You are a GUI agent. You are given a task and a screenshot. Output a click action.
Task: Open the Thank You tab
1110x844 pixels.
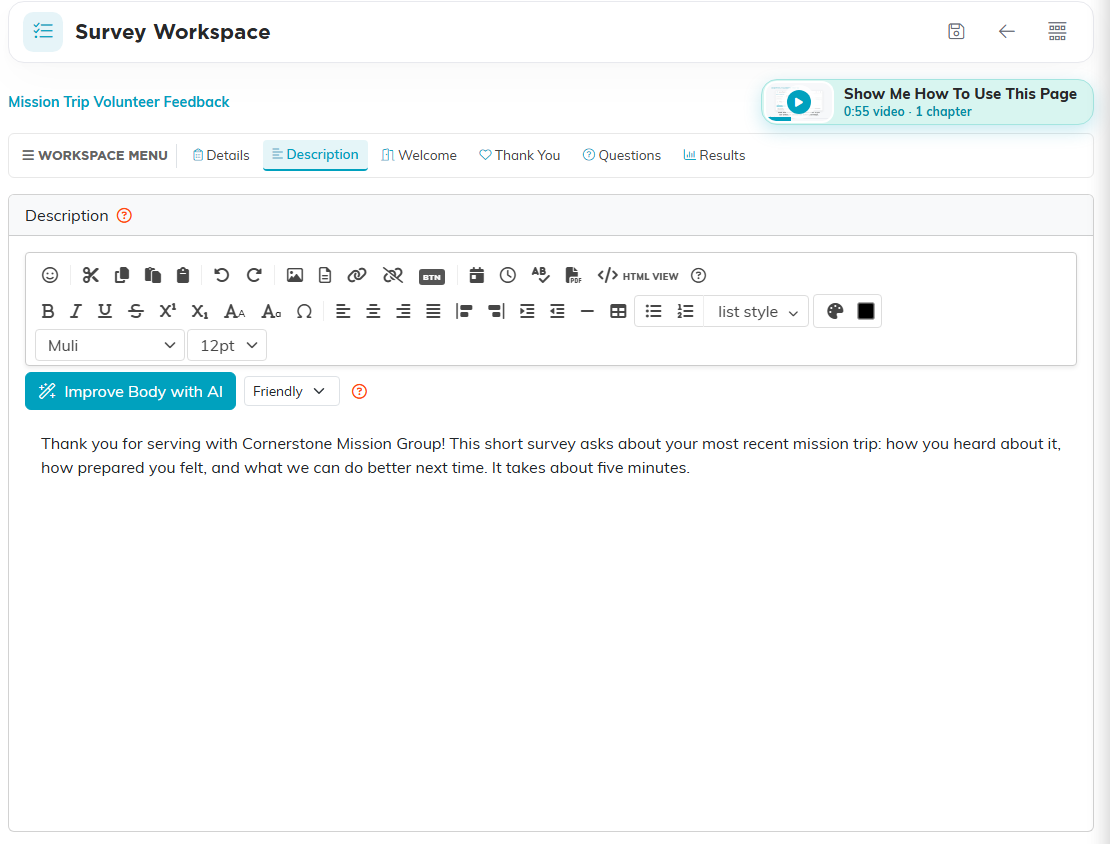tap(520, 155)
